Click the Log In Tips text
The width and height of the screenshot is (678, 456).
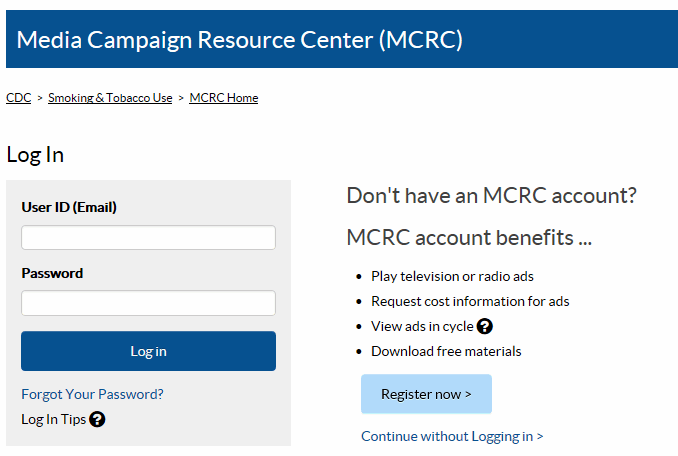tap(53, 419)
